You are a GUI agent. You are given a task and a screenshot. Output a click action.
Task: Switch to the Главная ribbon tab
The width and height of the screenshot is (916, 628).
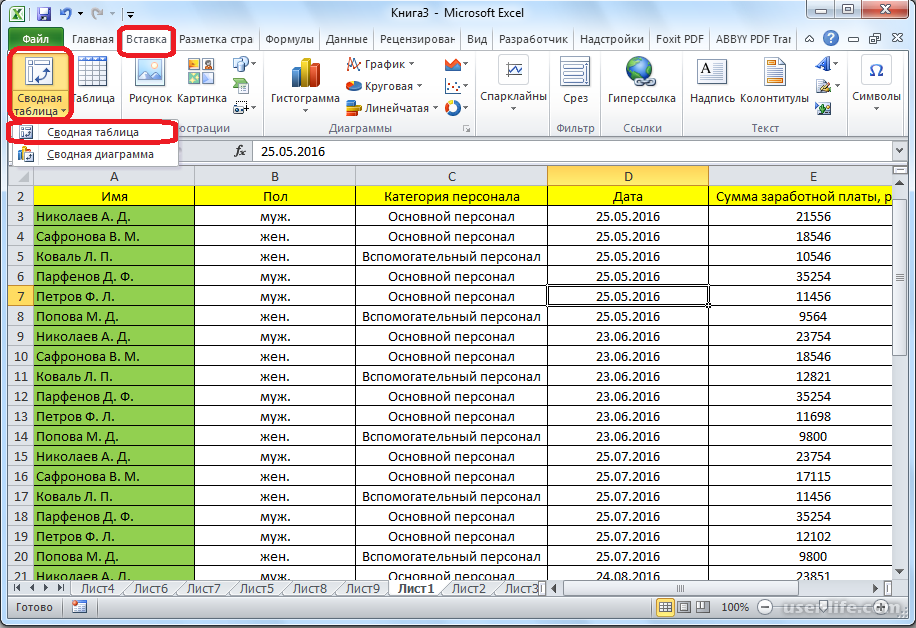[92, 39]
